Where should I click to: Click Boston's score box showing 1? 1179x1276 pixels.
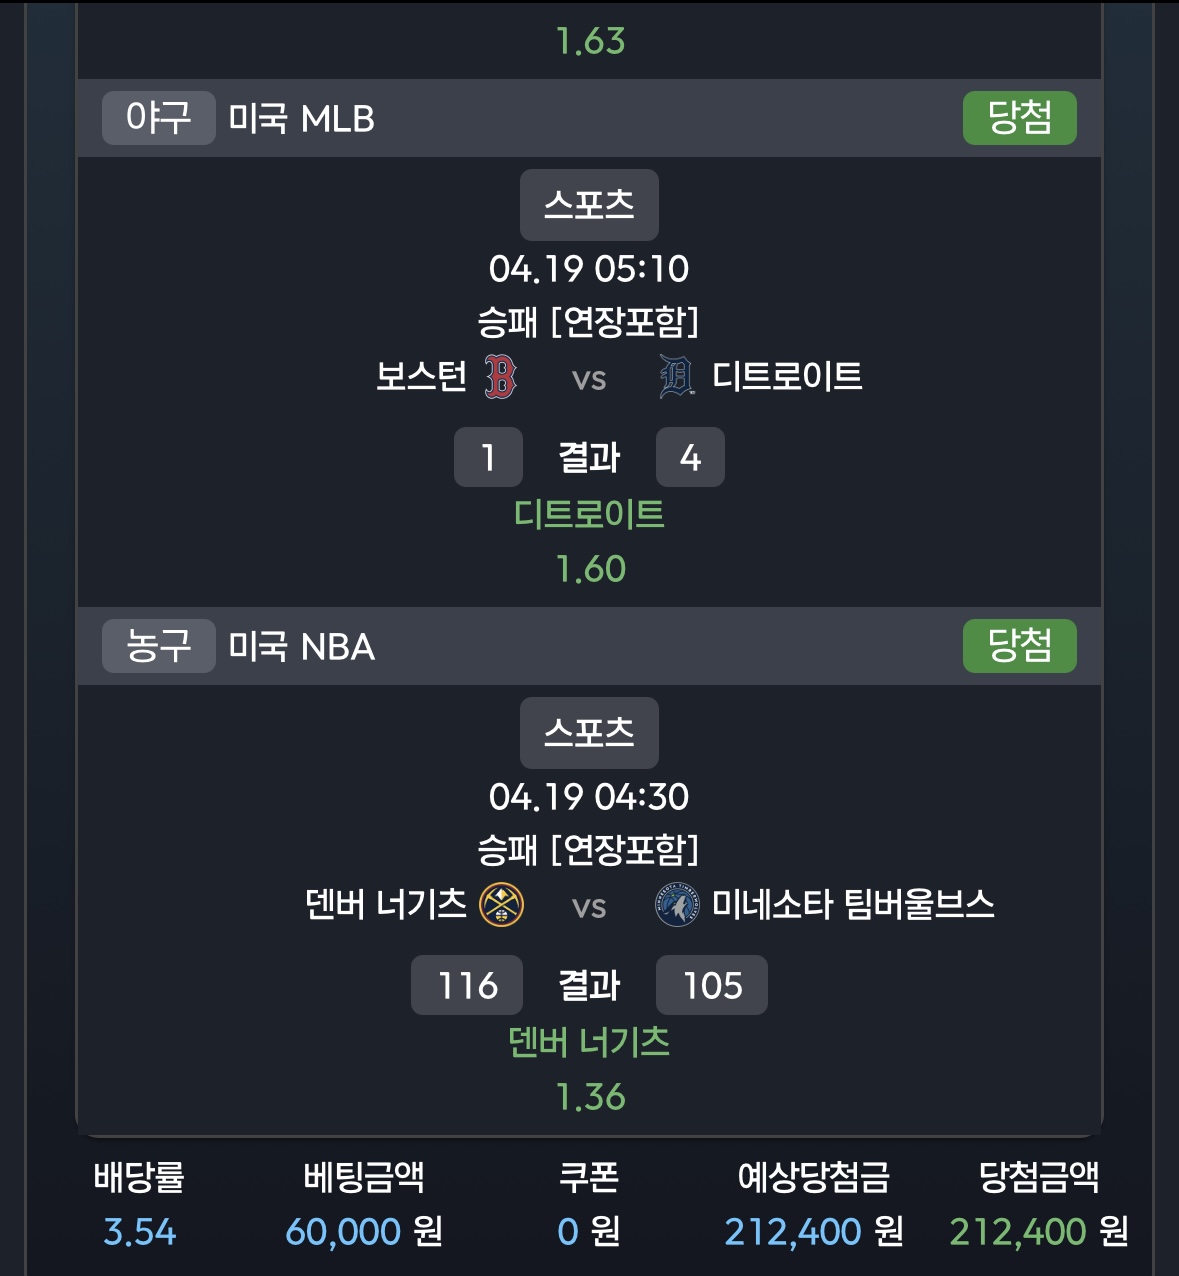pyautogui.click(x=488, y=457)
